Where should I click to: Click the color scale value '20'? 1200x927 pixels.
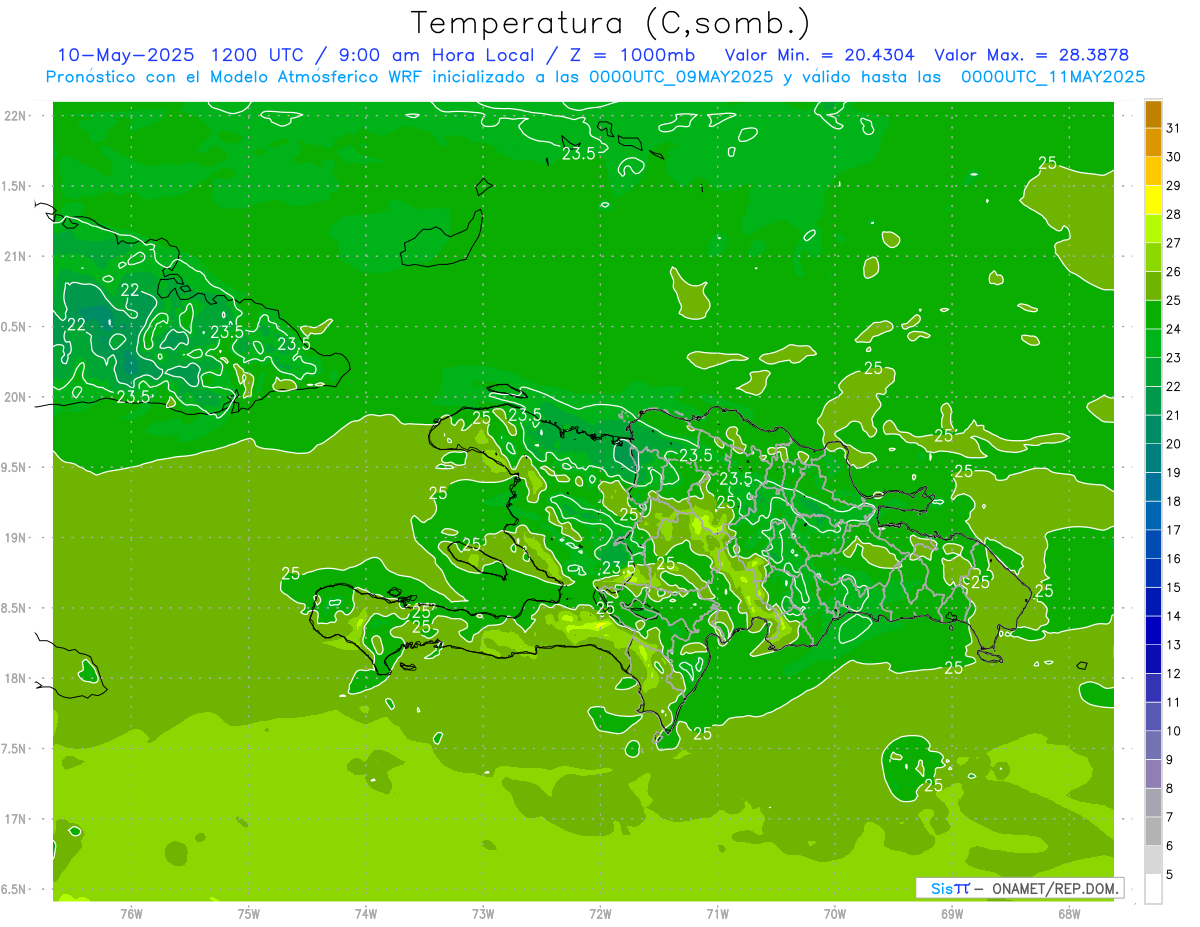[1174, 444]
